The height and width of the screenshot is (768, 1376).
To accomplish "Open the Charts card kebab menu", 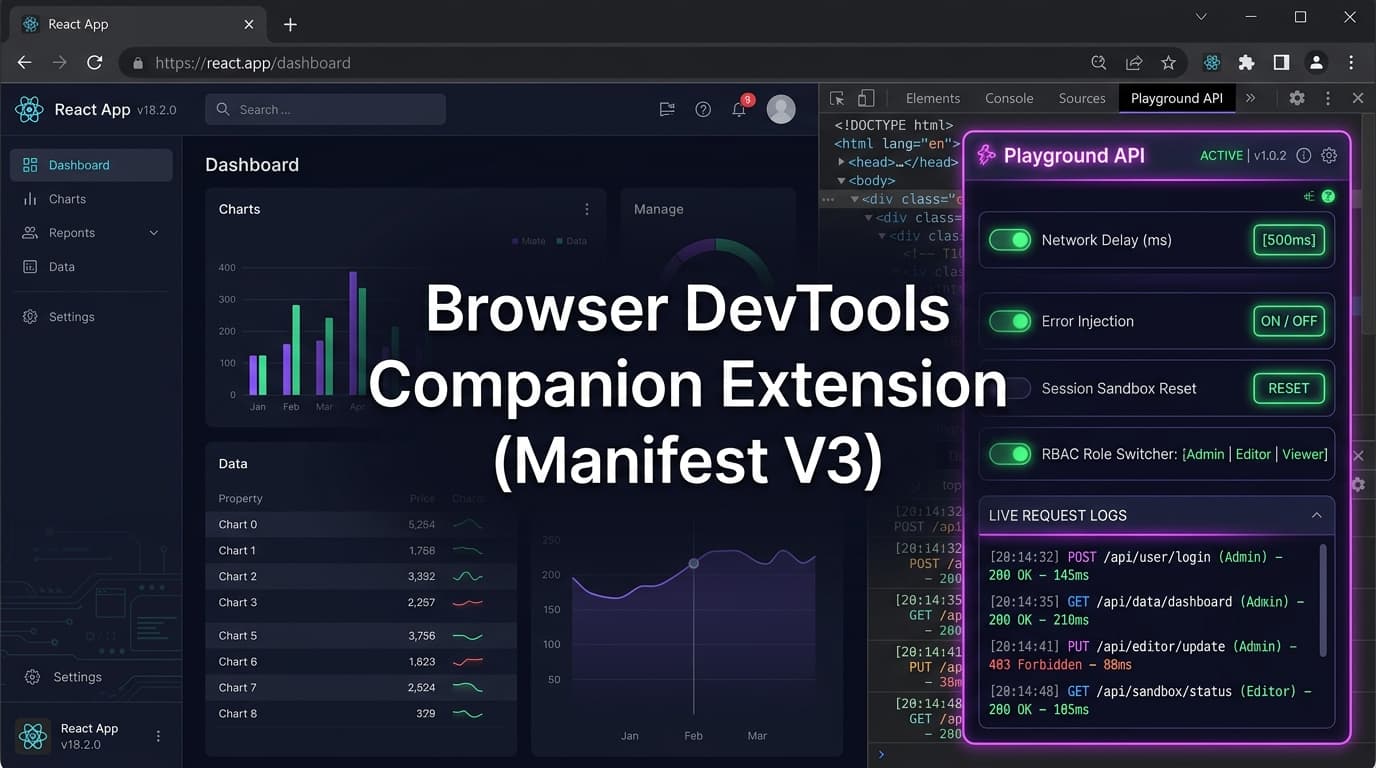I will point(587,209).
